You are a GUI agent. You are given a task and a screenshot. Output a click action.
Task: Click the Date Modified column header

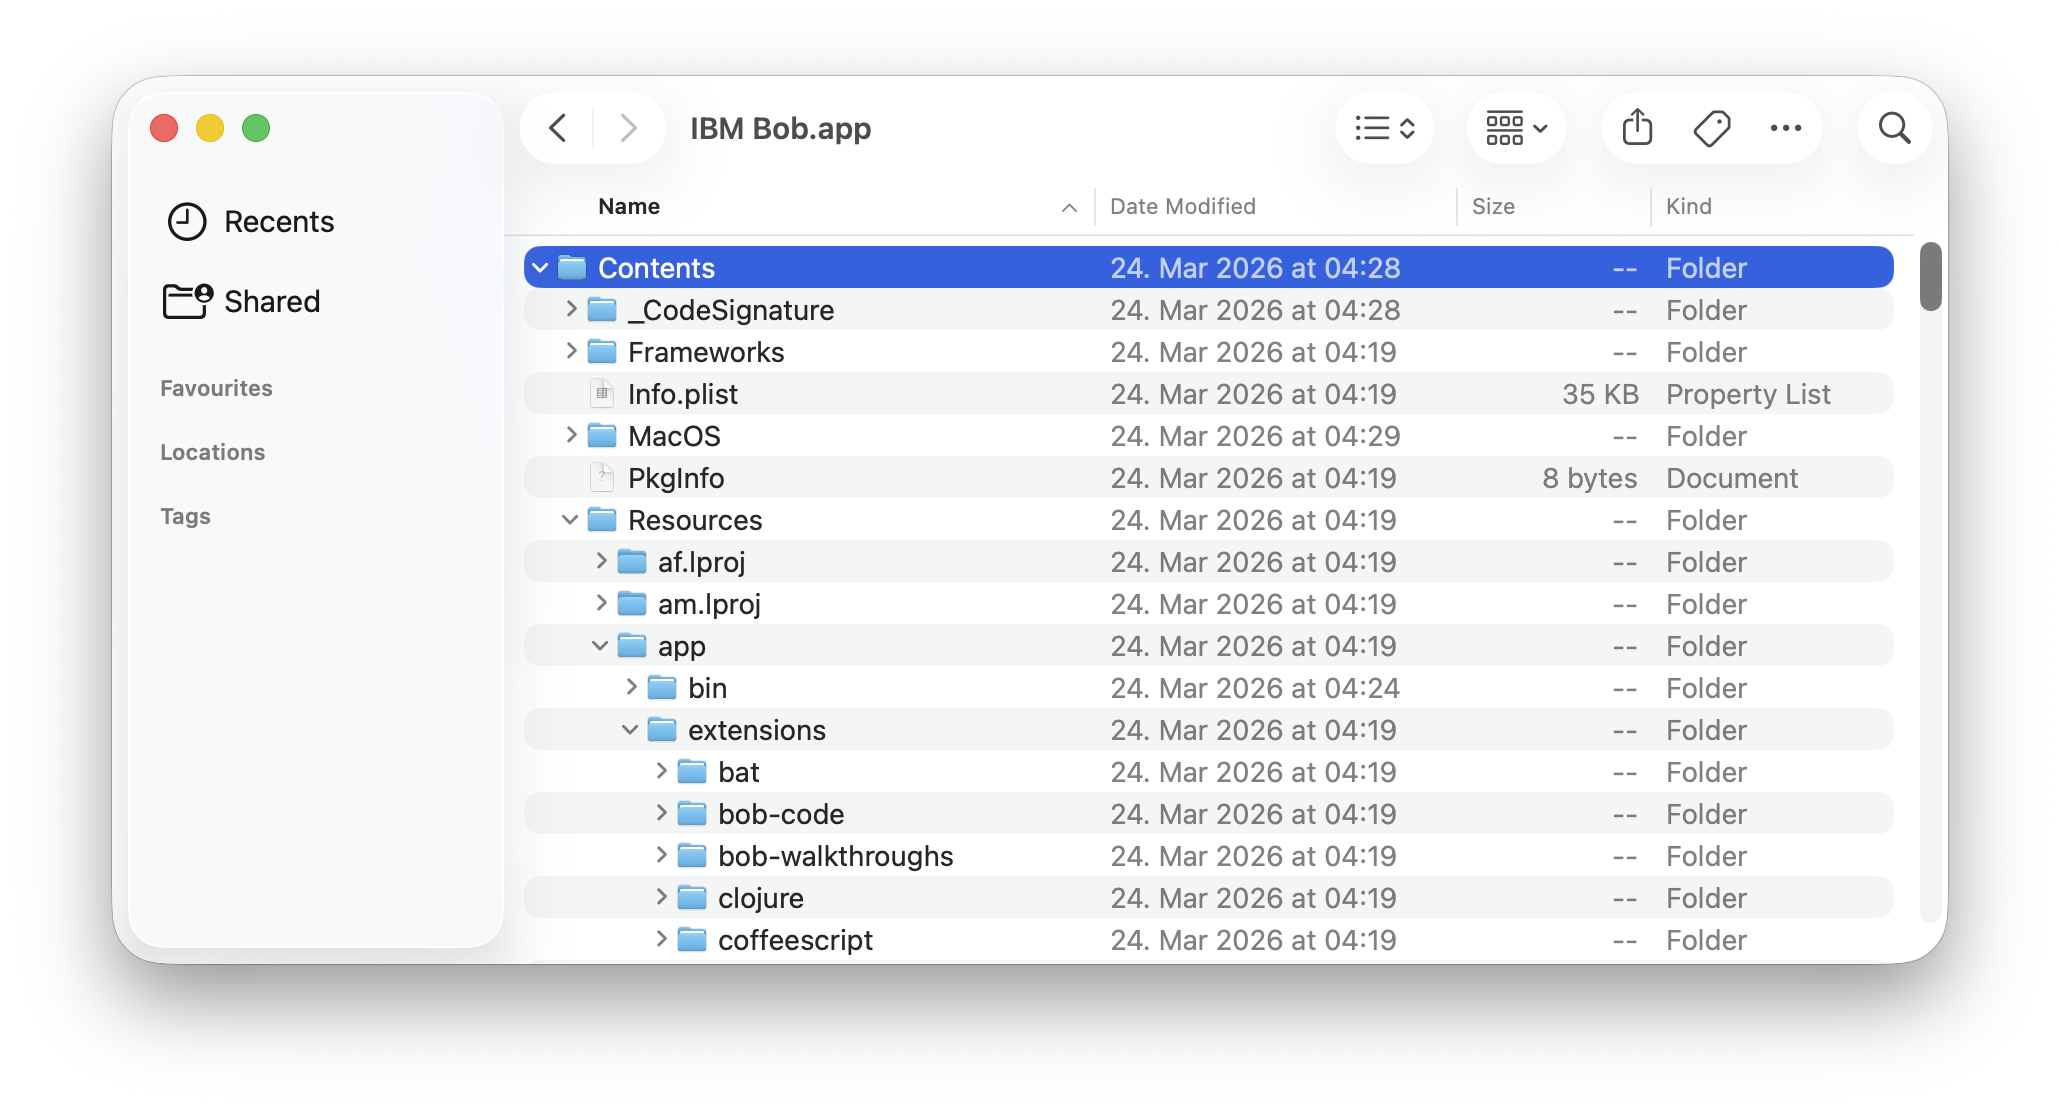[x=1182, y=206]
